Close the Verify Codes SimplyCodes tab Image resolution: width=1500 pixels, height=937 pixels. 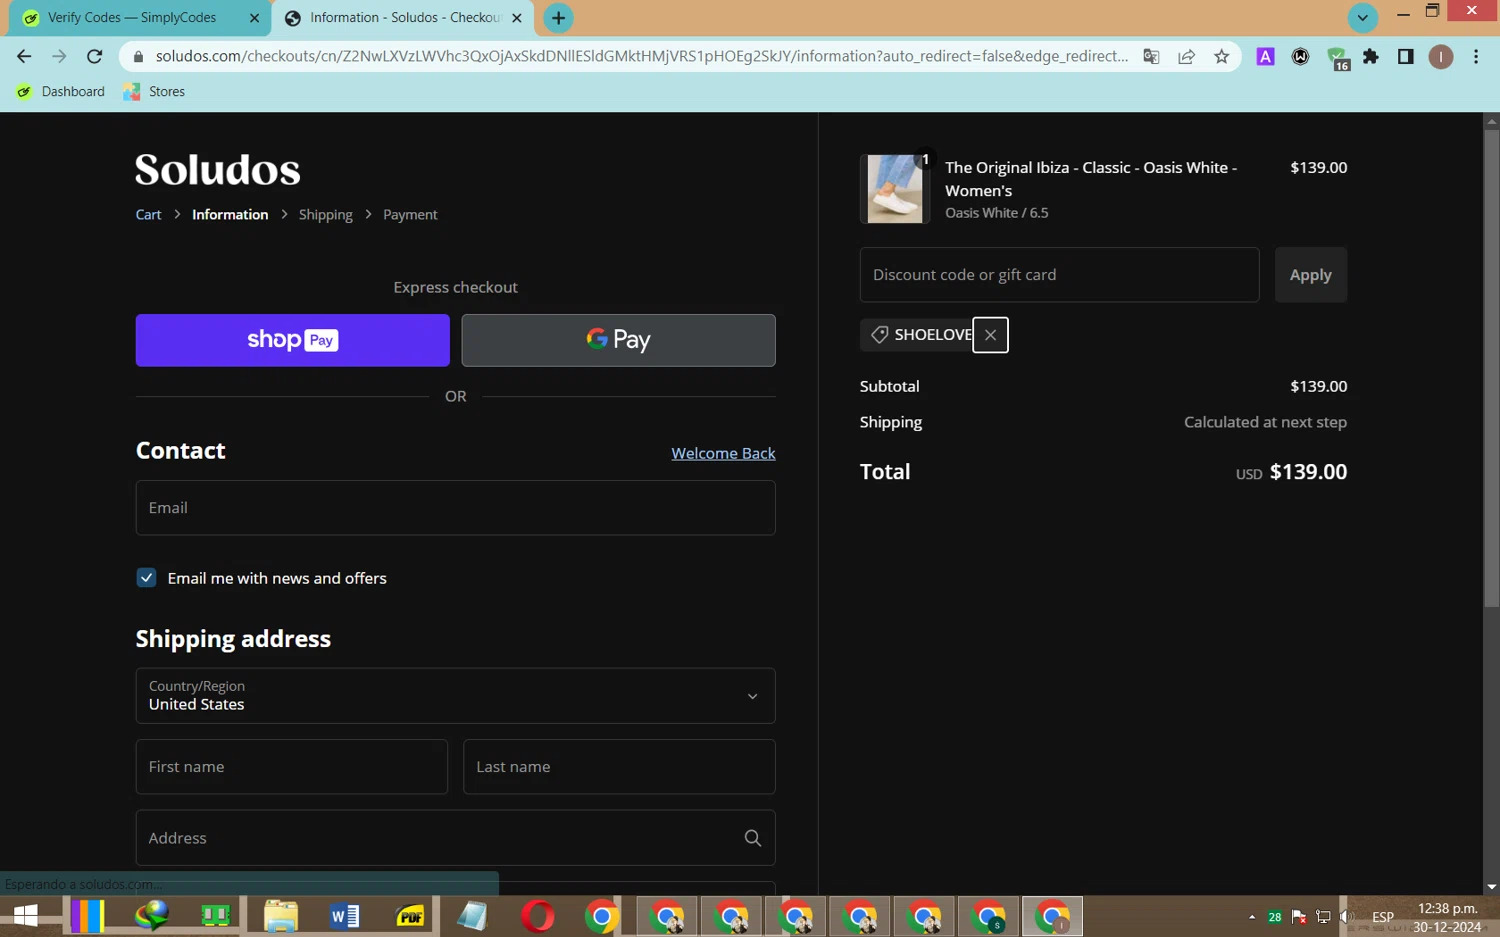click(x=254, y=18)
